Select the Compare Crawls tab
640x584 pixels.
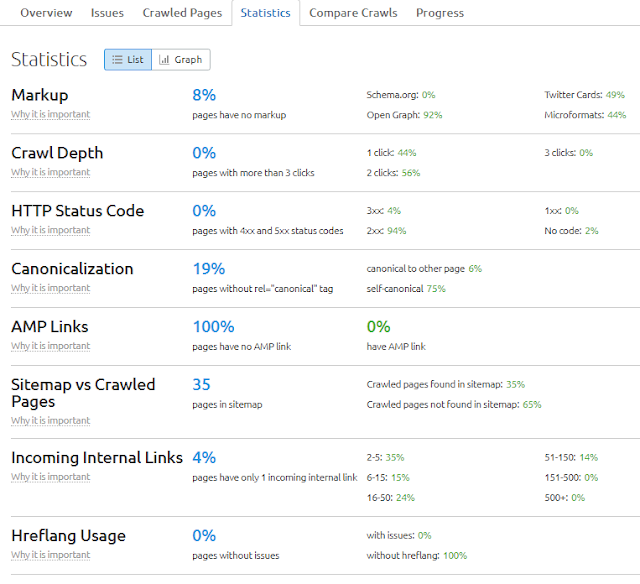click(353, 13)
